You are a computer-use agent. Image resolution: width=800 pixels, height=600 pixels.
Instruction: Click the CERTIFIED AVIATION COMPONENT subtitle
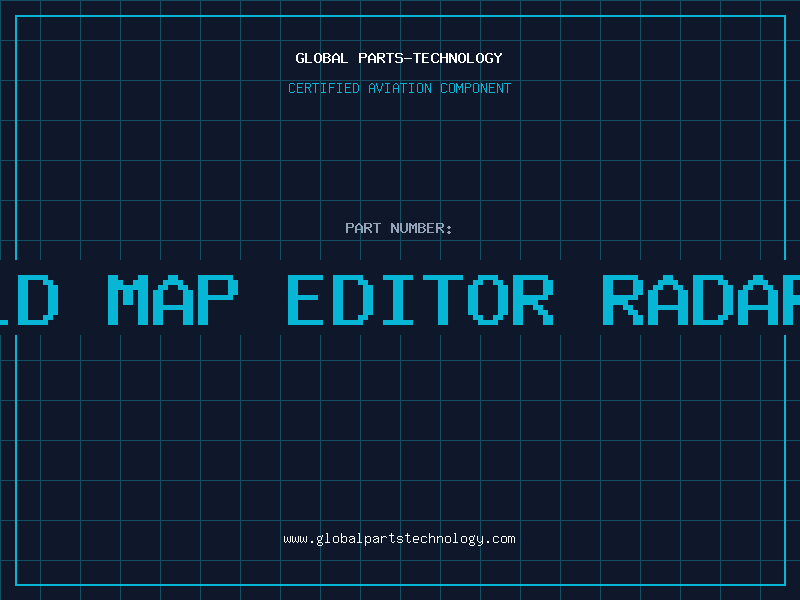(399, 88)
